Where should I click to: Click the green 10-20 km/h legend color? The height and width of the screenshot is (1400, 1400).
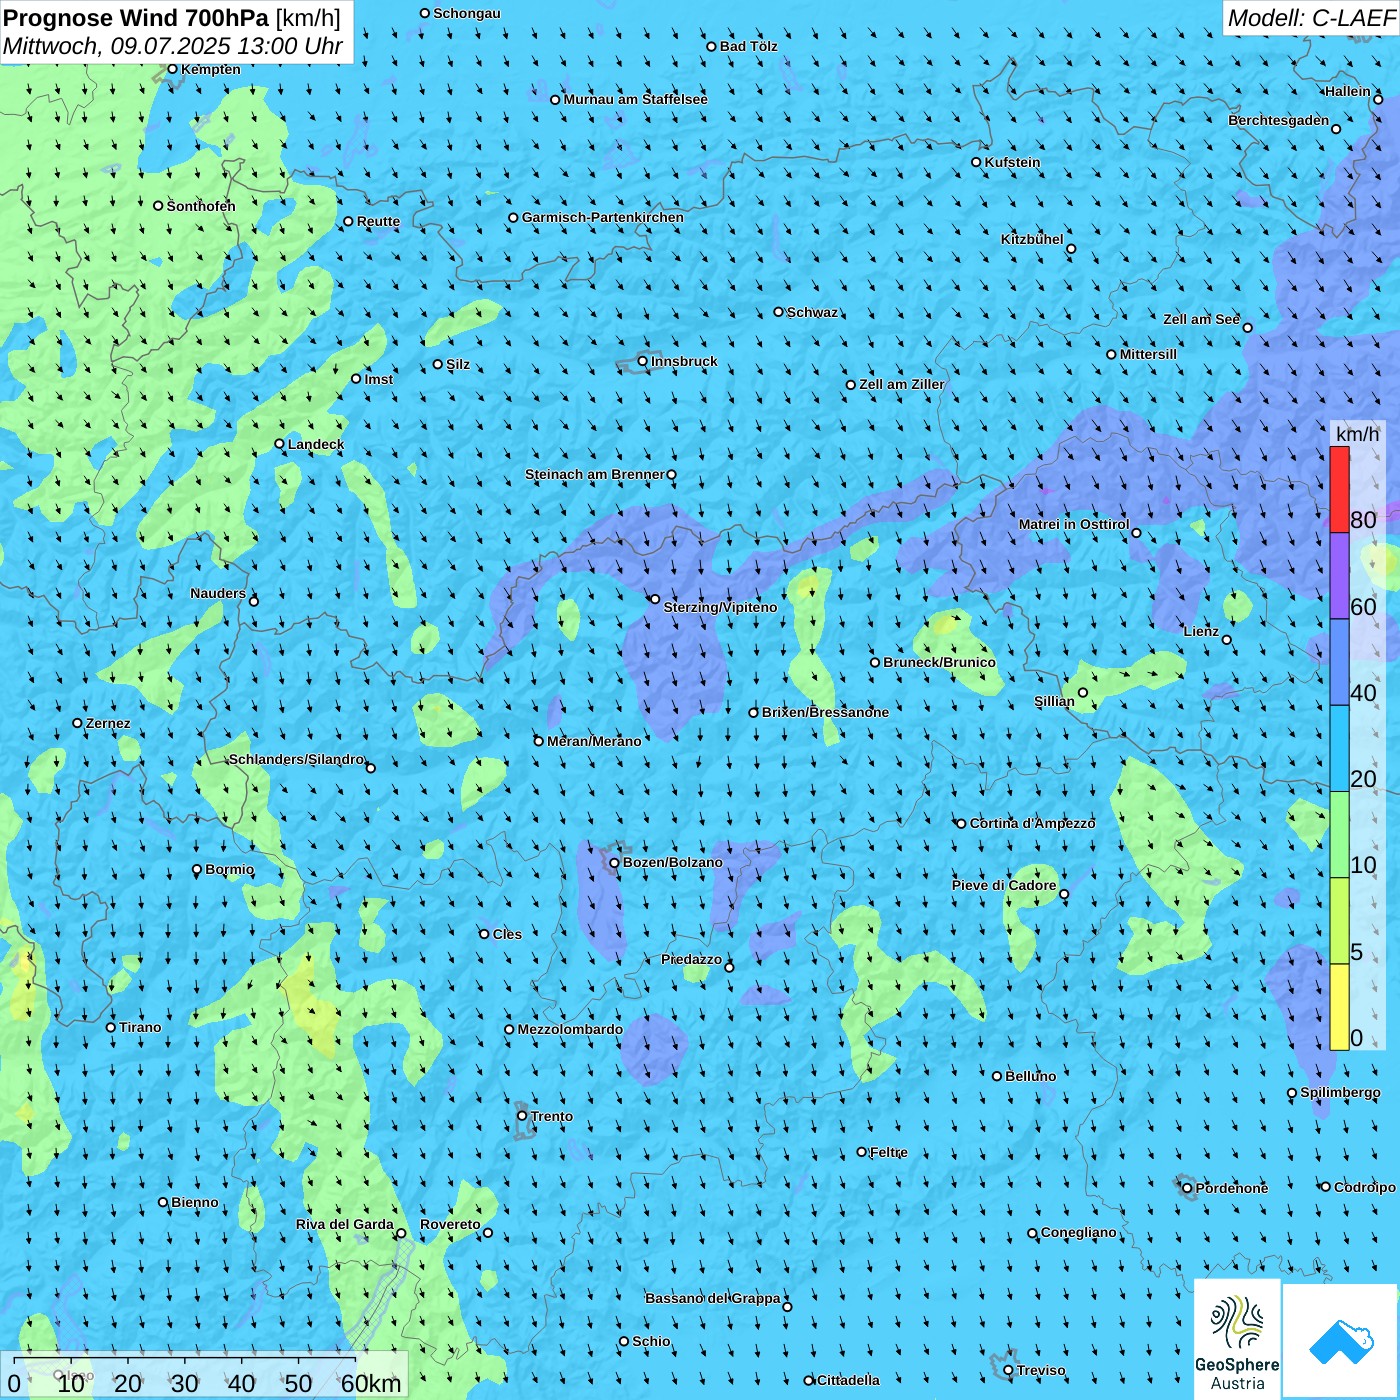tap(1339, 835)
